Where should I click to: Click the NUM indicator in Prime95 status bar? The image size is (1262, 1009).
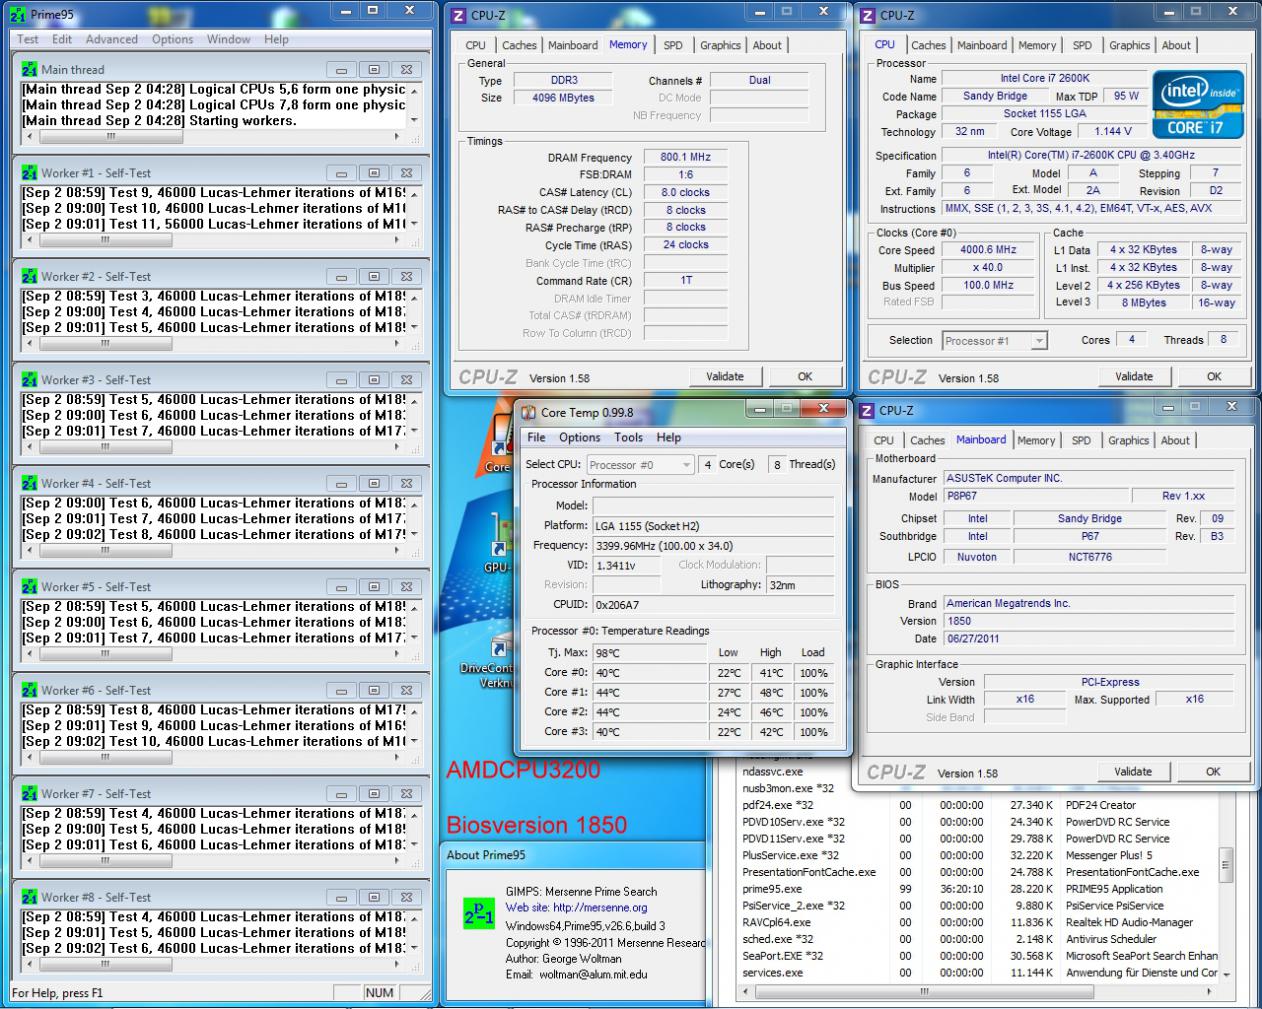click(x=380, y=993)
